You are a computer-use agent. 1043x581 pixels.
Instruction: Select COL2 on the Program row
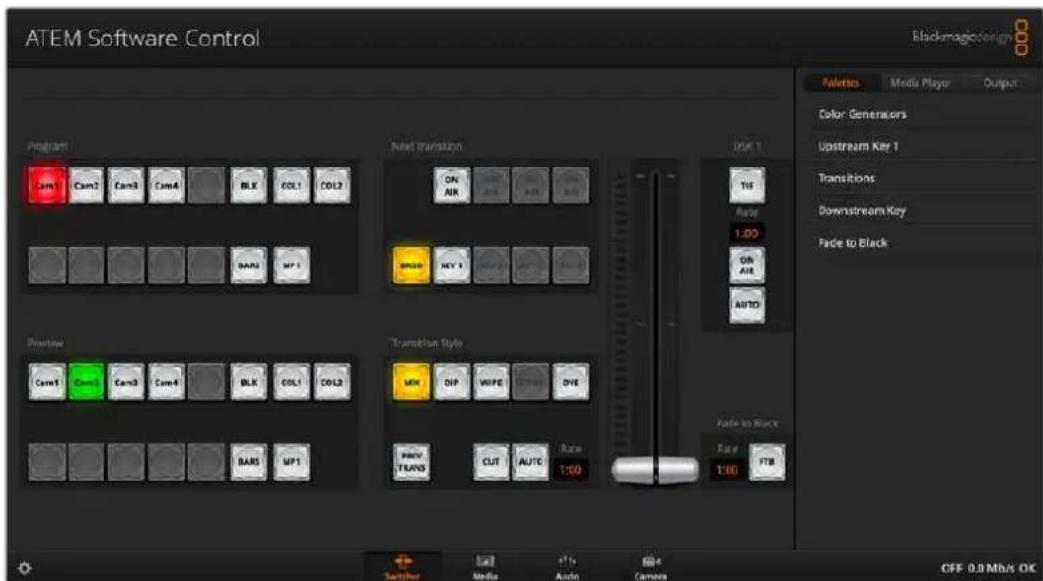pos(332,186)
